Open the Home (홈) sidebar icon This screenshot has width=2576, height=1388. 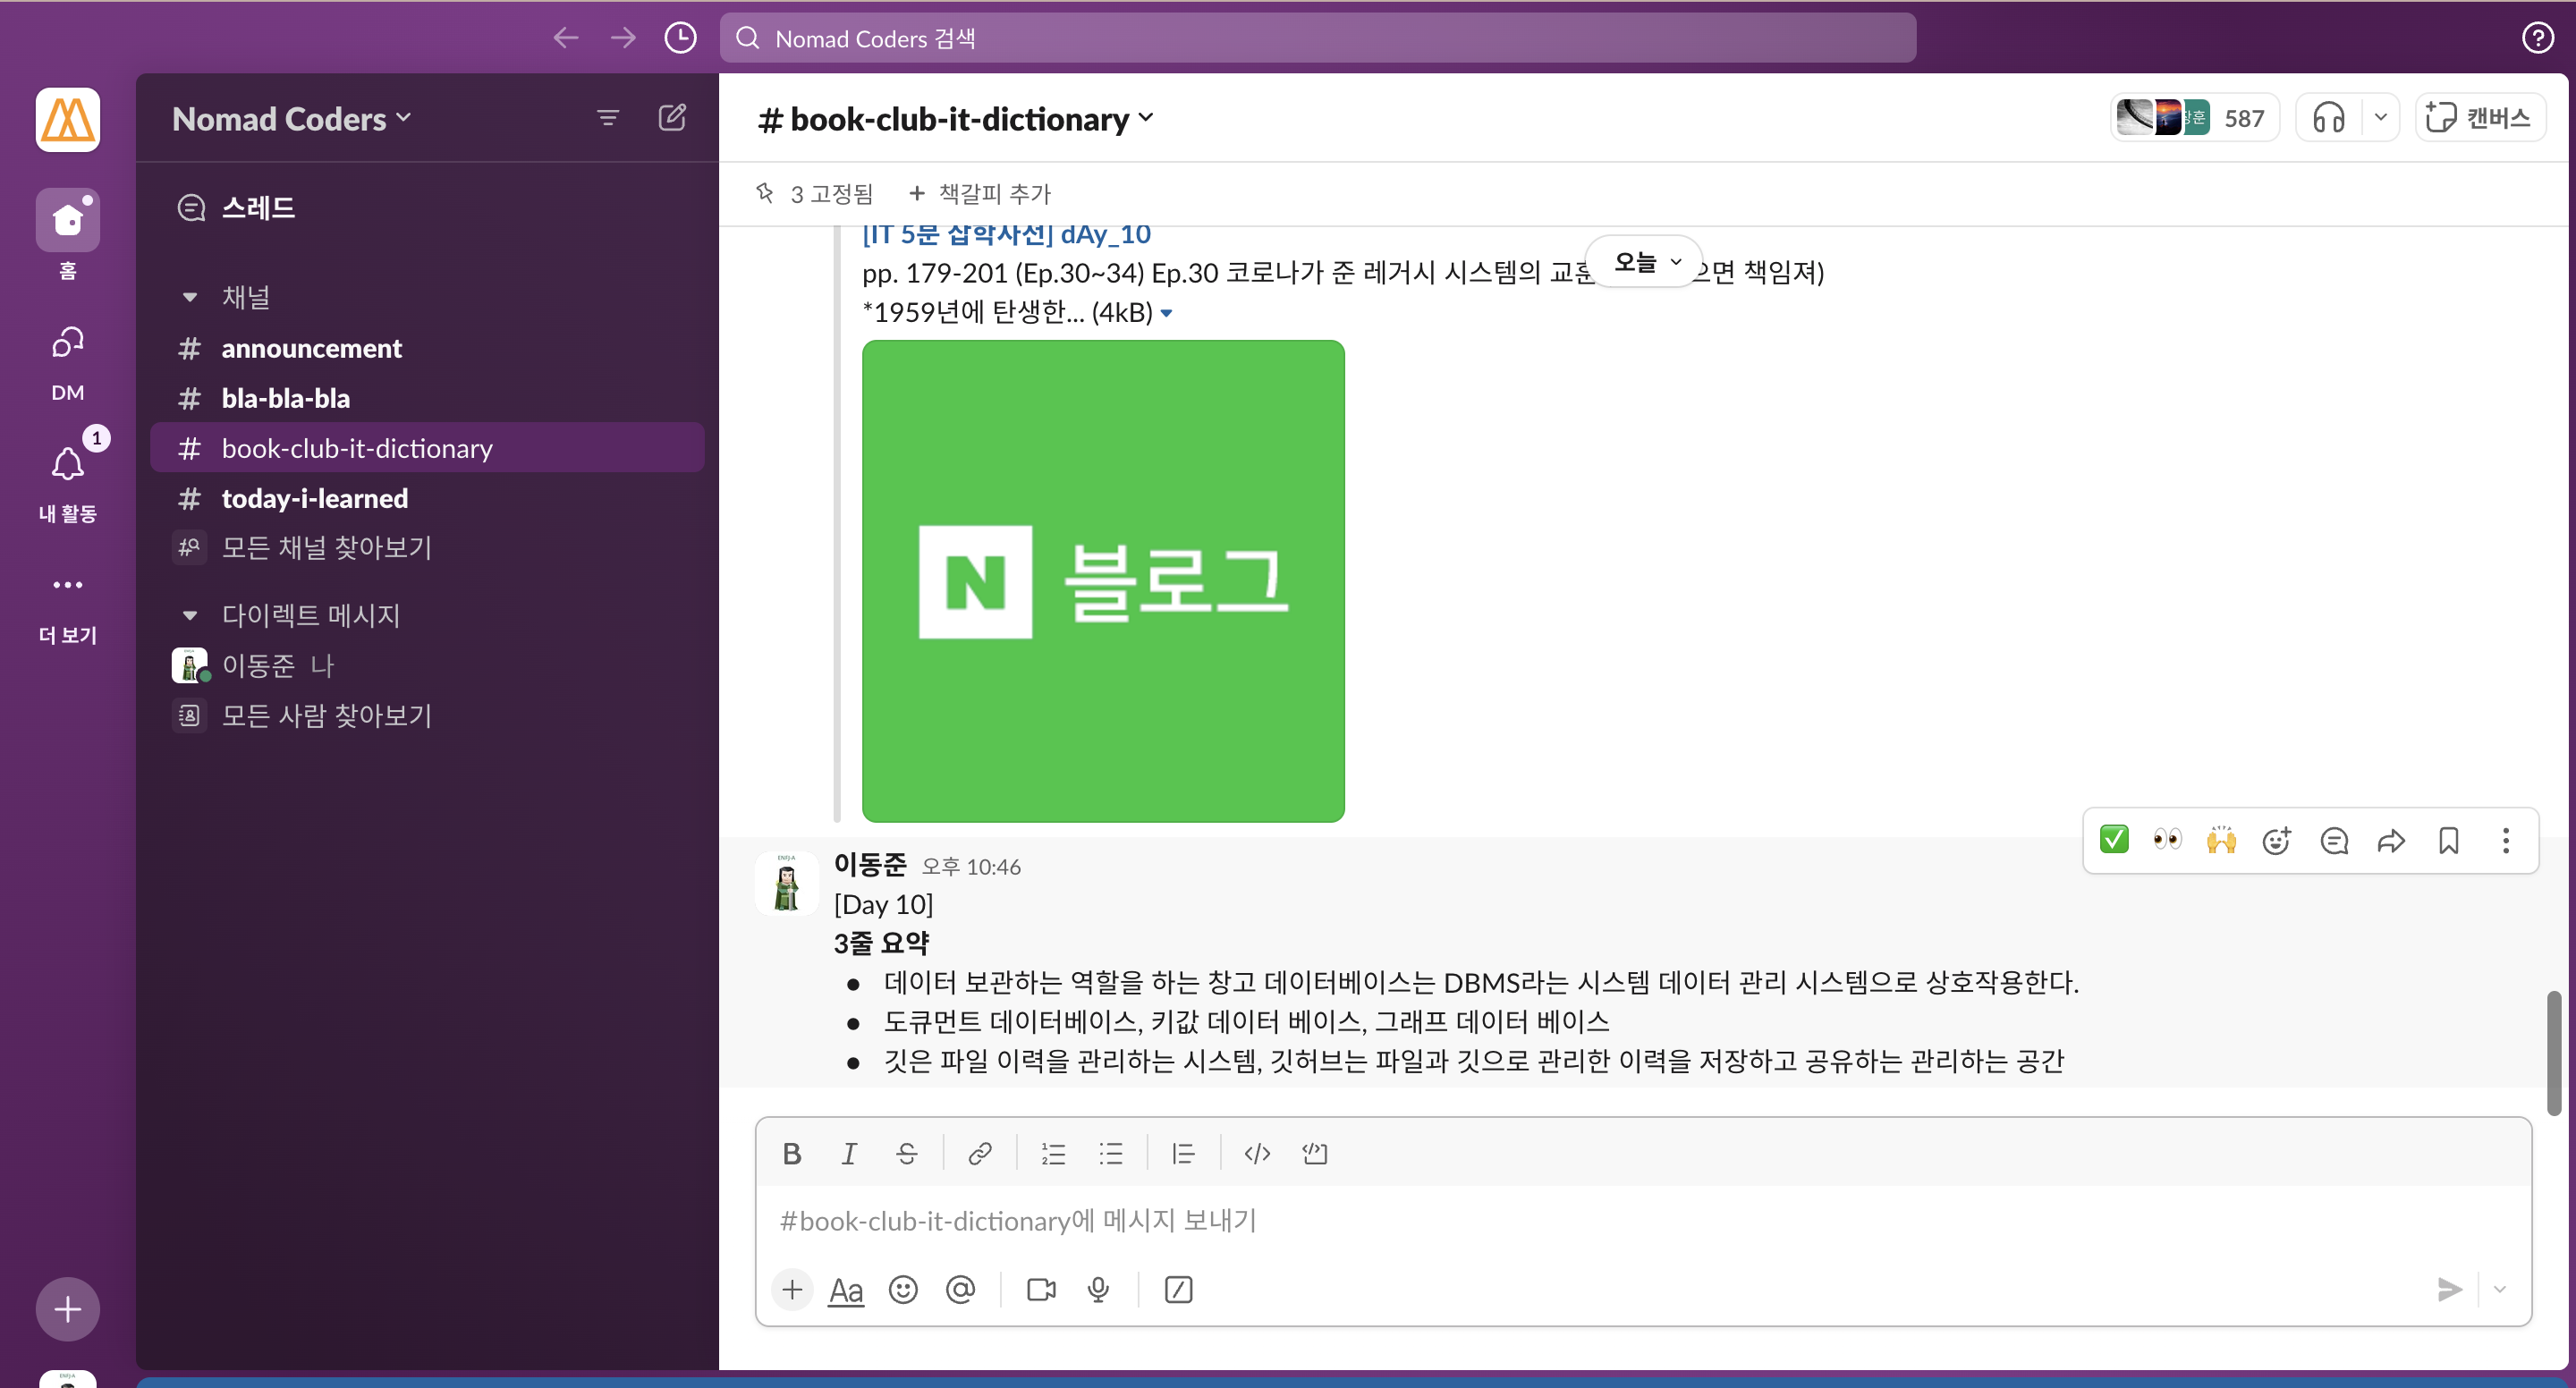(68, 220)
